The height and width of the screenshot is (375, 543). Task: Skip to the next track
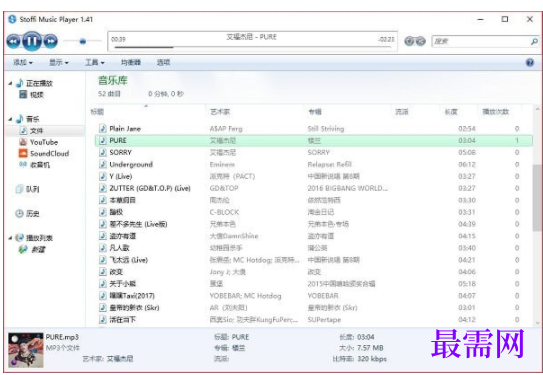click(x=51, y=41)
